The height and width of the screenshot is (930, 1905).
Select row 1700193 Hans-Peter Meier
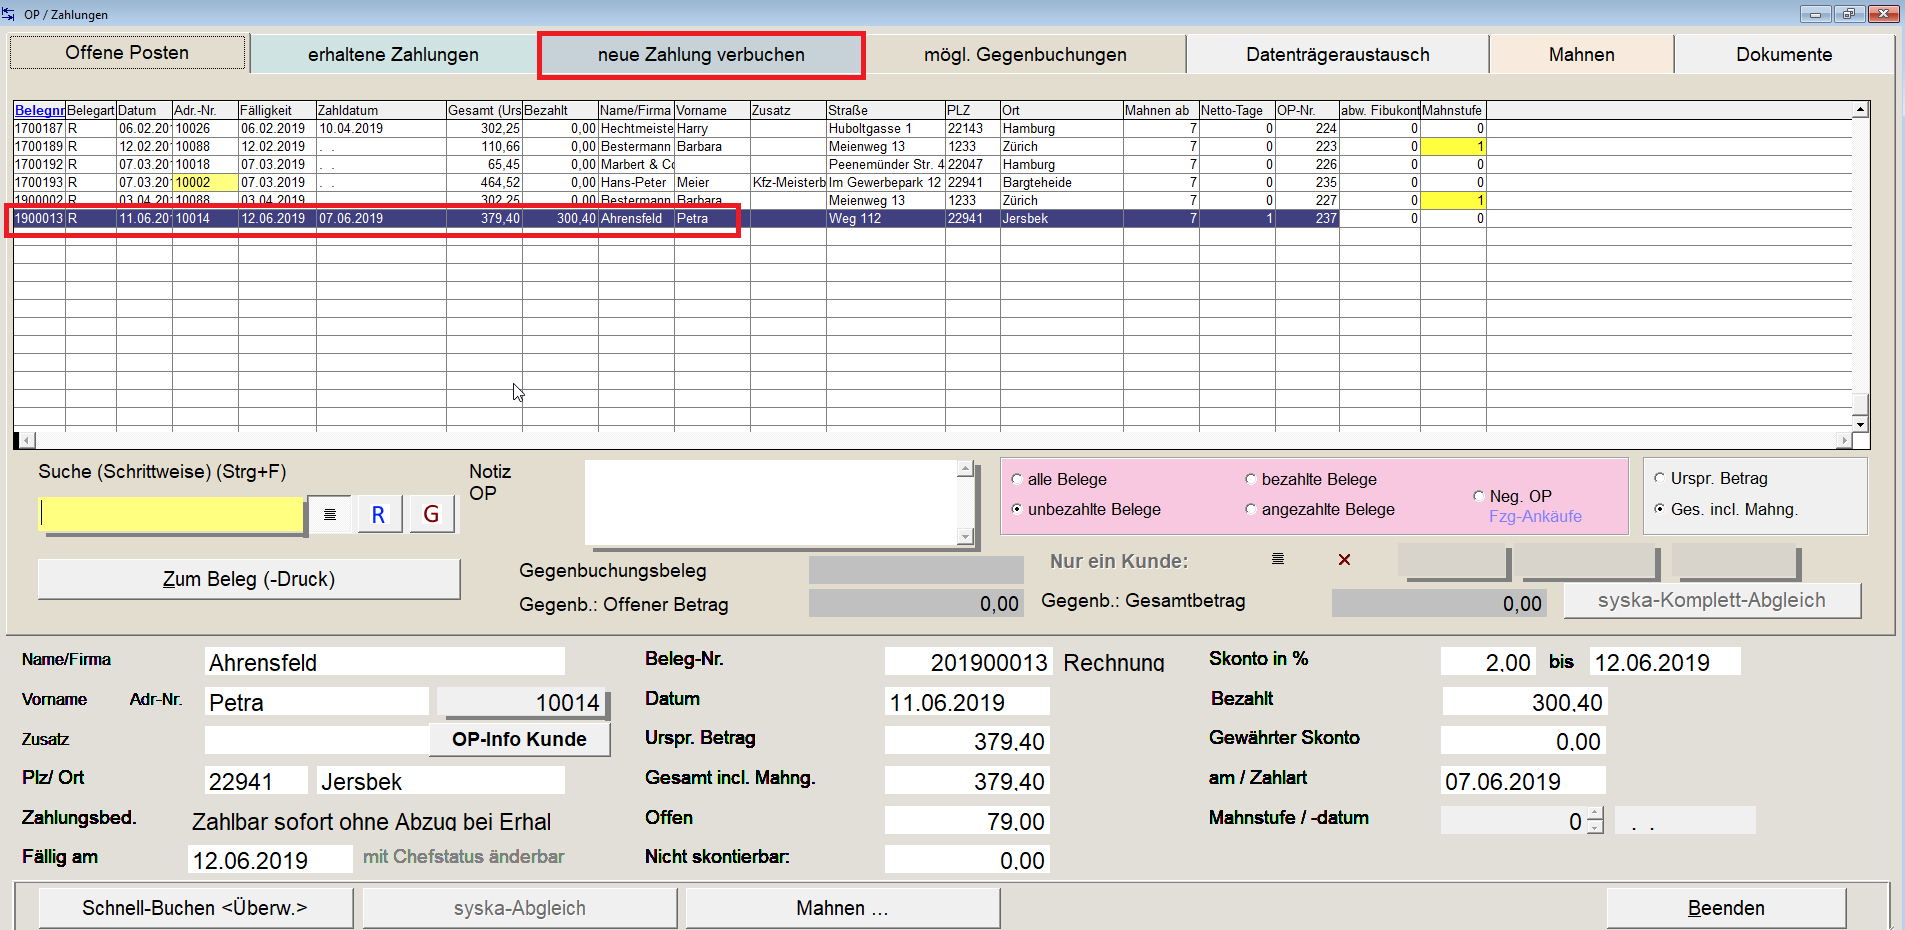pos(750,182)
